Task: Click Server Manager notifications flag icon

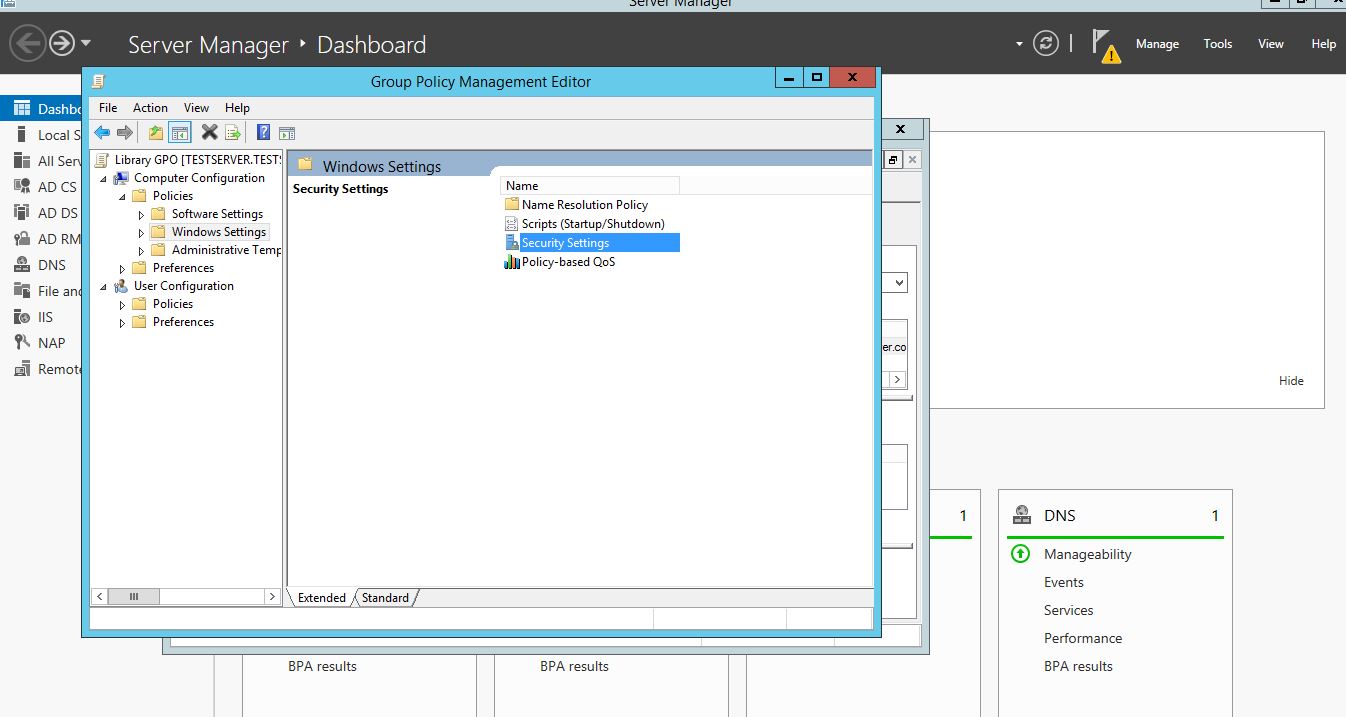Action: [1104, 44]
